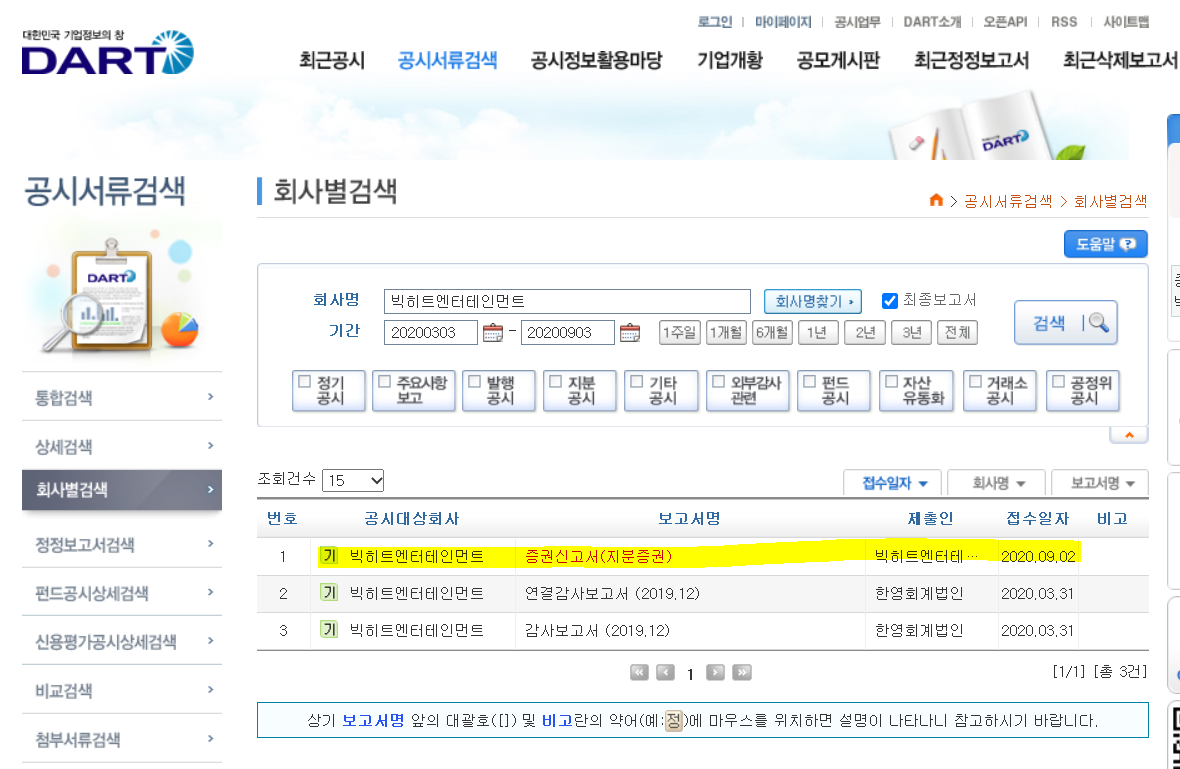1180x769 pixels.
Task: Click 오픈API link at top
Action: point(1005,22)
